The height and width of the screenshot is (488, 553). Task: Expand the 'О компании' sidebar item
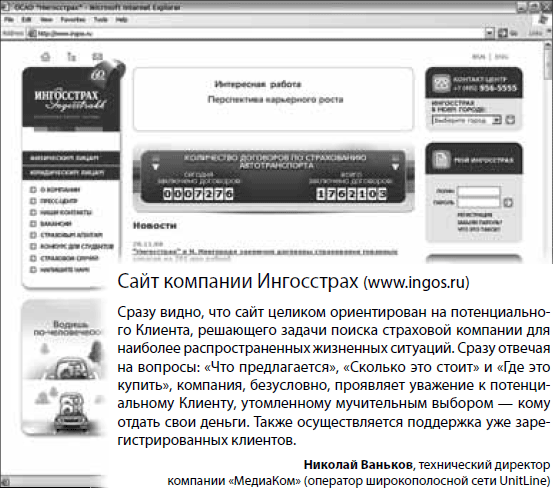[x=33, y=190]
